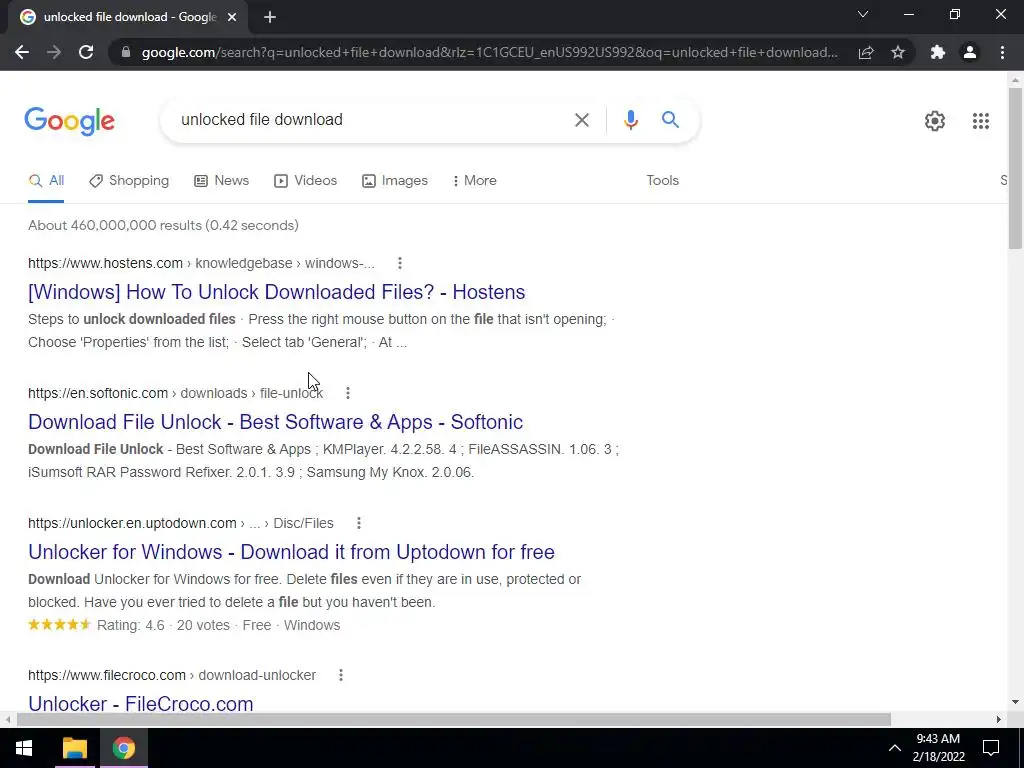This screenshot has height=768, width=1024.
Task: Open 'Unlocker for Windows' Uptodown result
Action: (291, 552)
